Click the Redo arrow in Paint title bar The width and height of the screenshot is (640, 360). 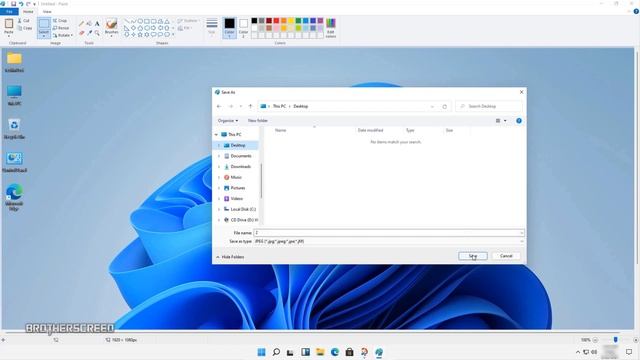tap(28, 4)
